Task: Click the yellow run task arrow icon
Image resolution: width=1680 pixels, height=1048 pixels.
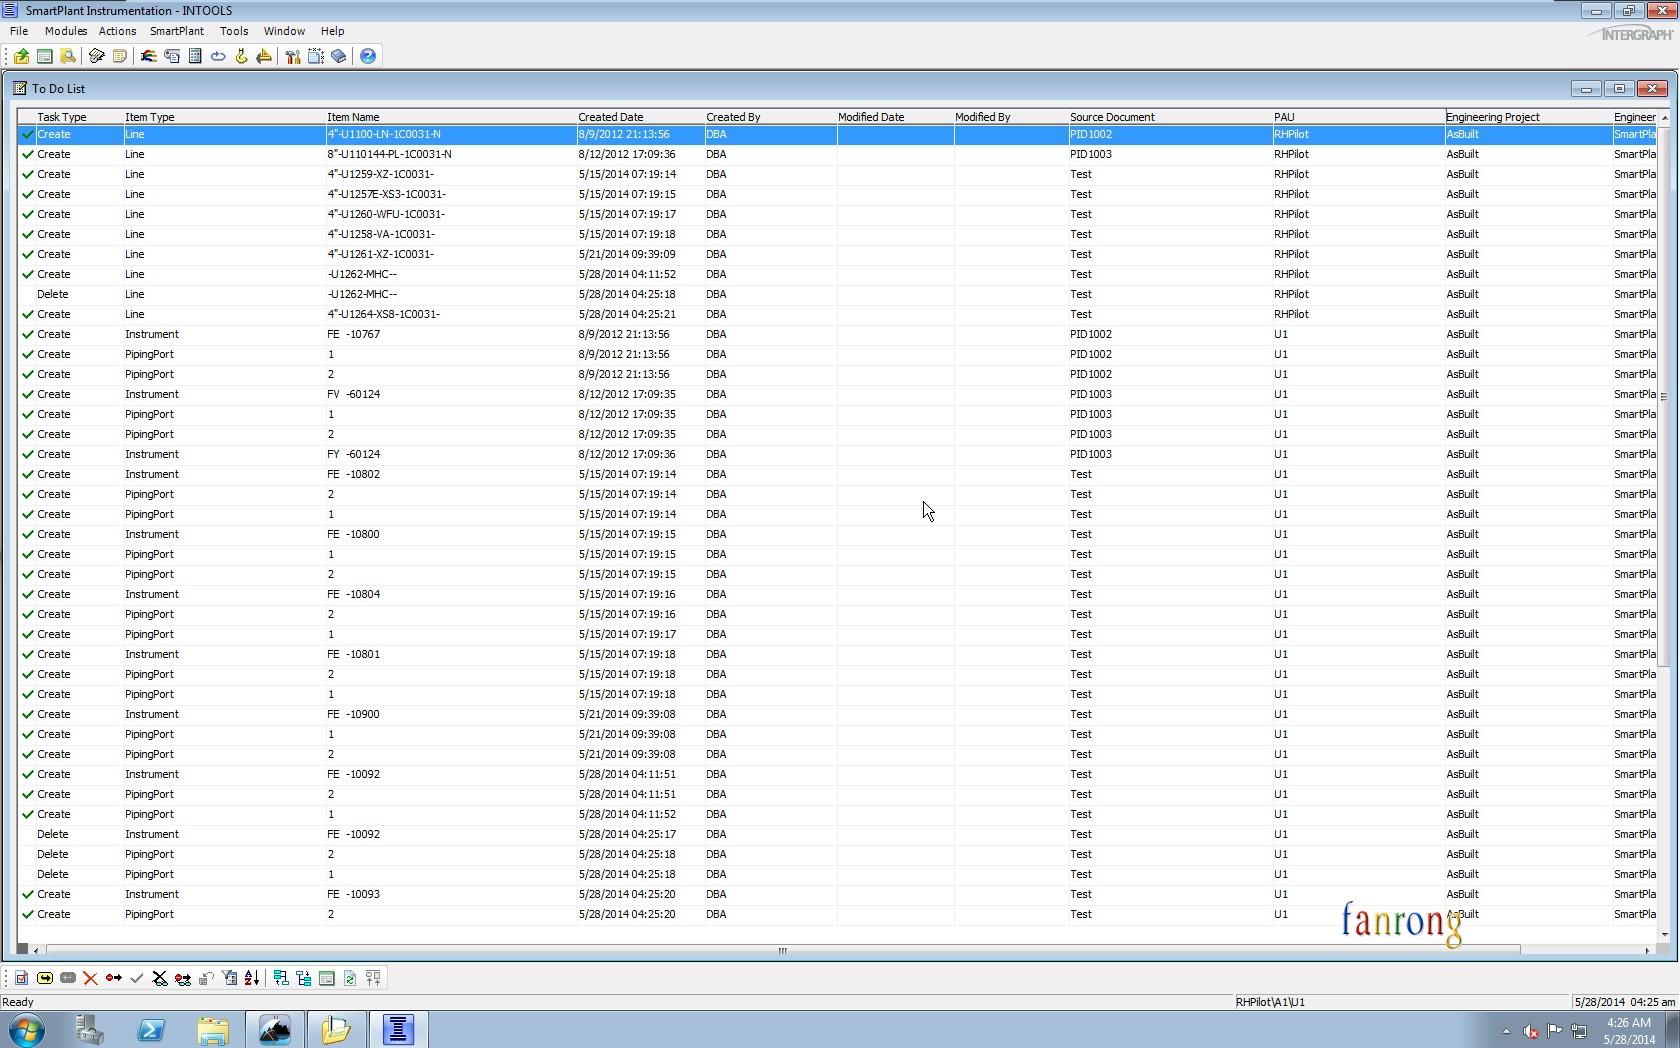Action: tap(45, 978)
